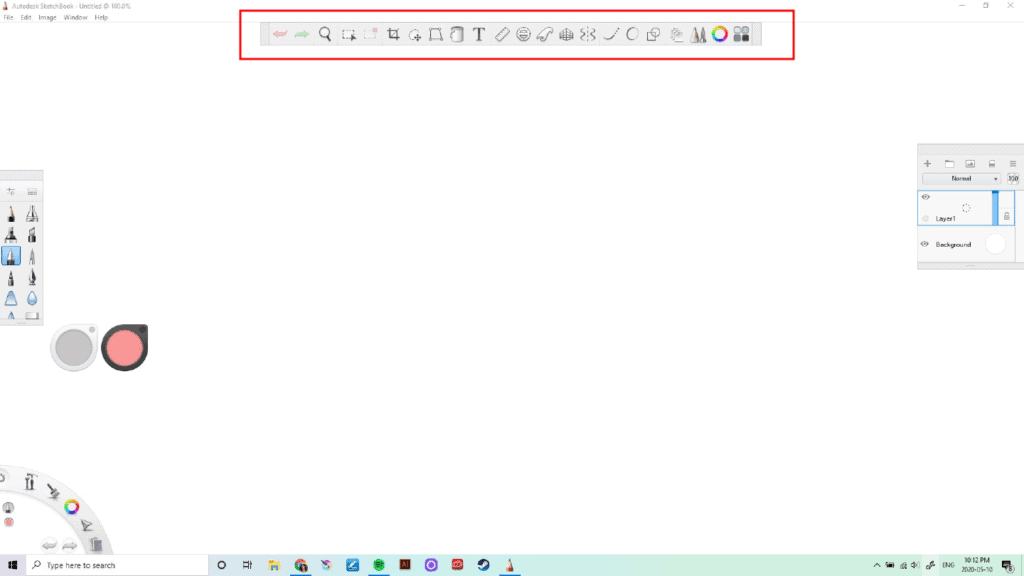Select the Distort Transform tool
This screenshot has height=576, width=1024.
coord(436,34)
